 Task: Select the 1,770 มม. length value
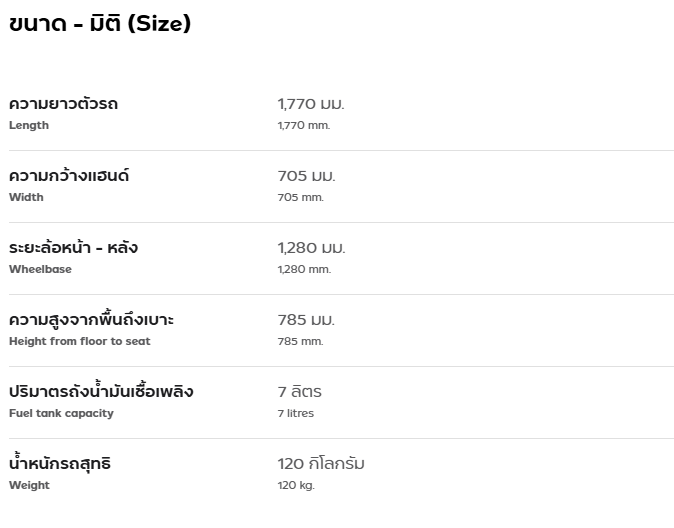pyautogui.click(x=311, y=104)
